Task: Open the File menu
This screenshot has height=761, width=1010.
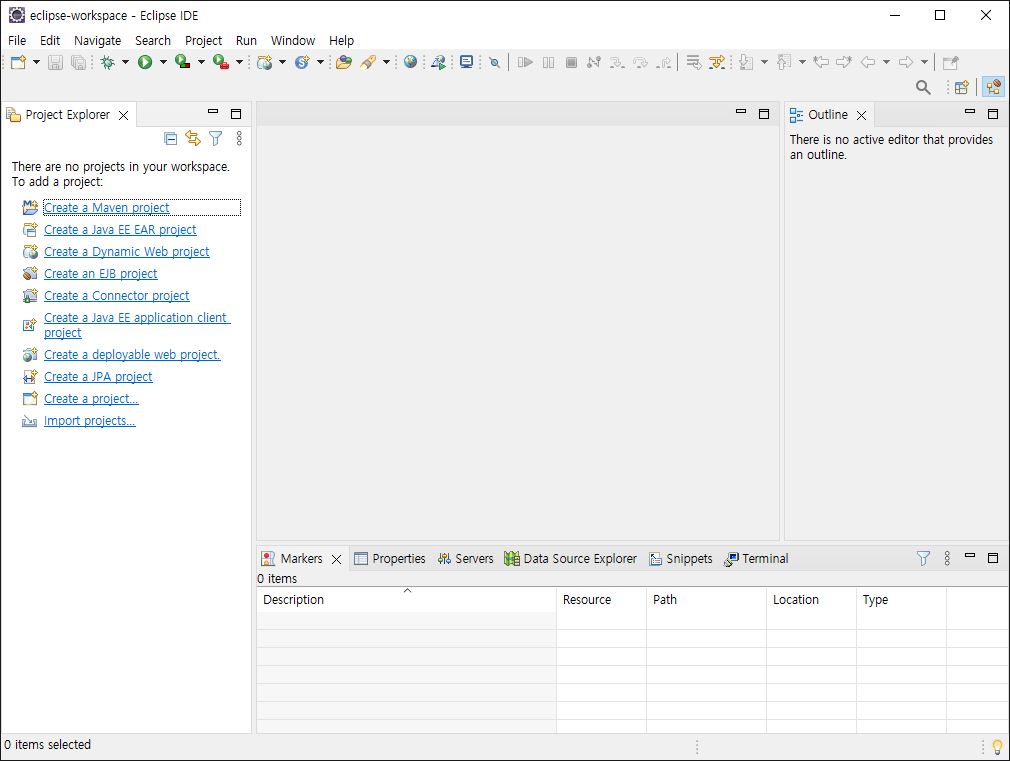Action: [17, 41]
